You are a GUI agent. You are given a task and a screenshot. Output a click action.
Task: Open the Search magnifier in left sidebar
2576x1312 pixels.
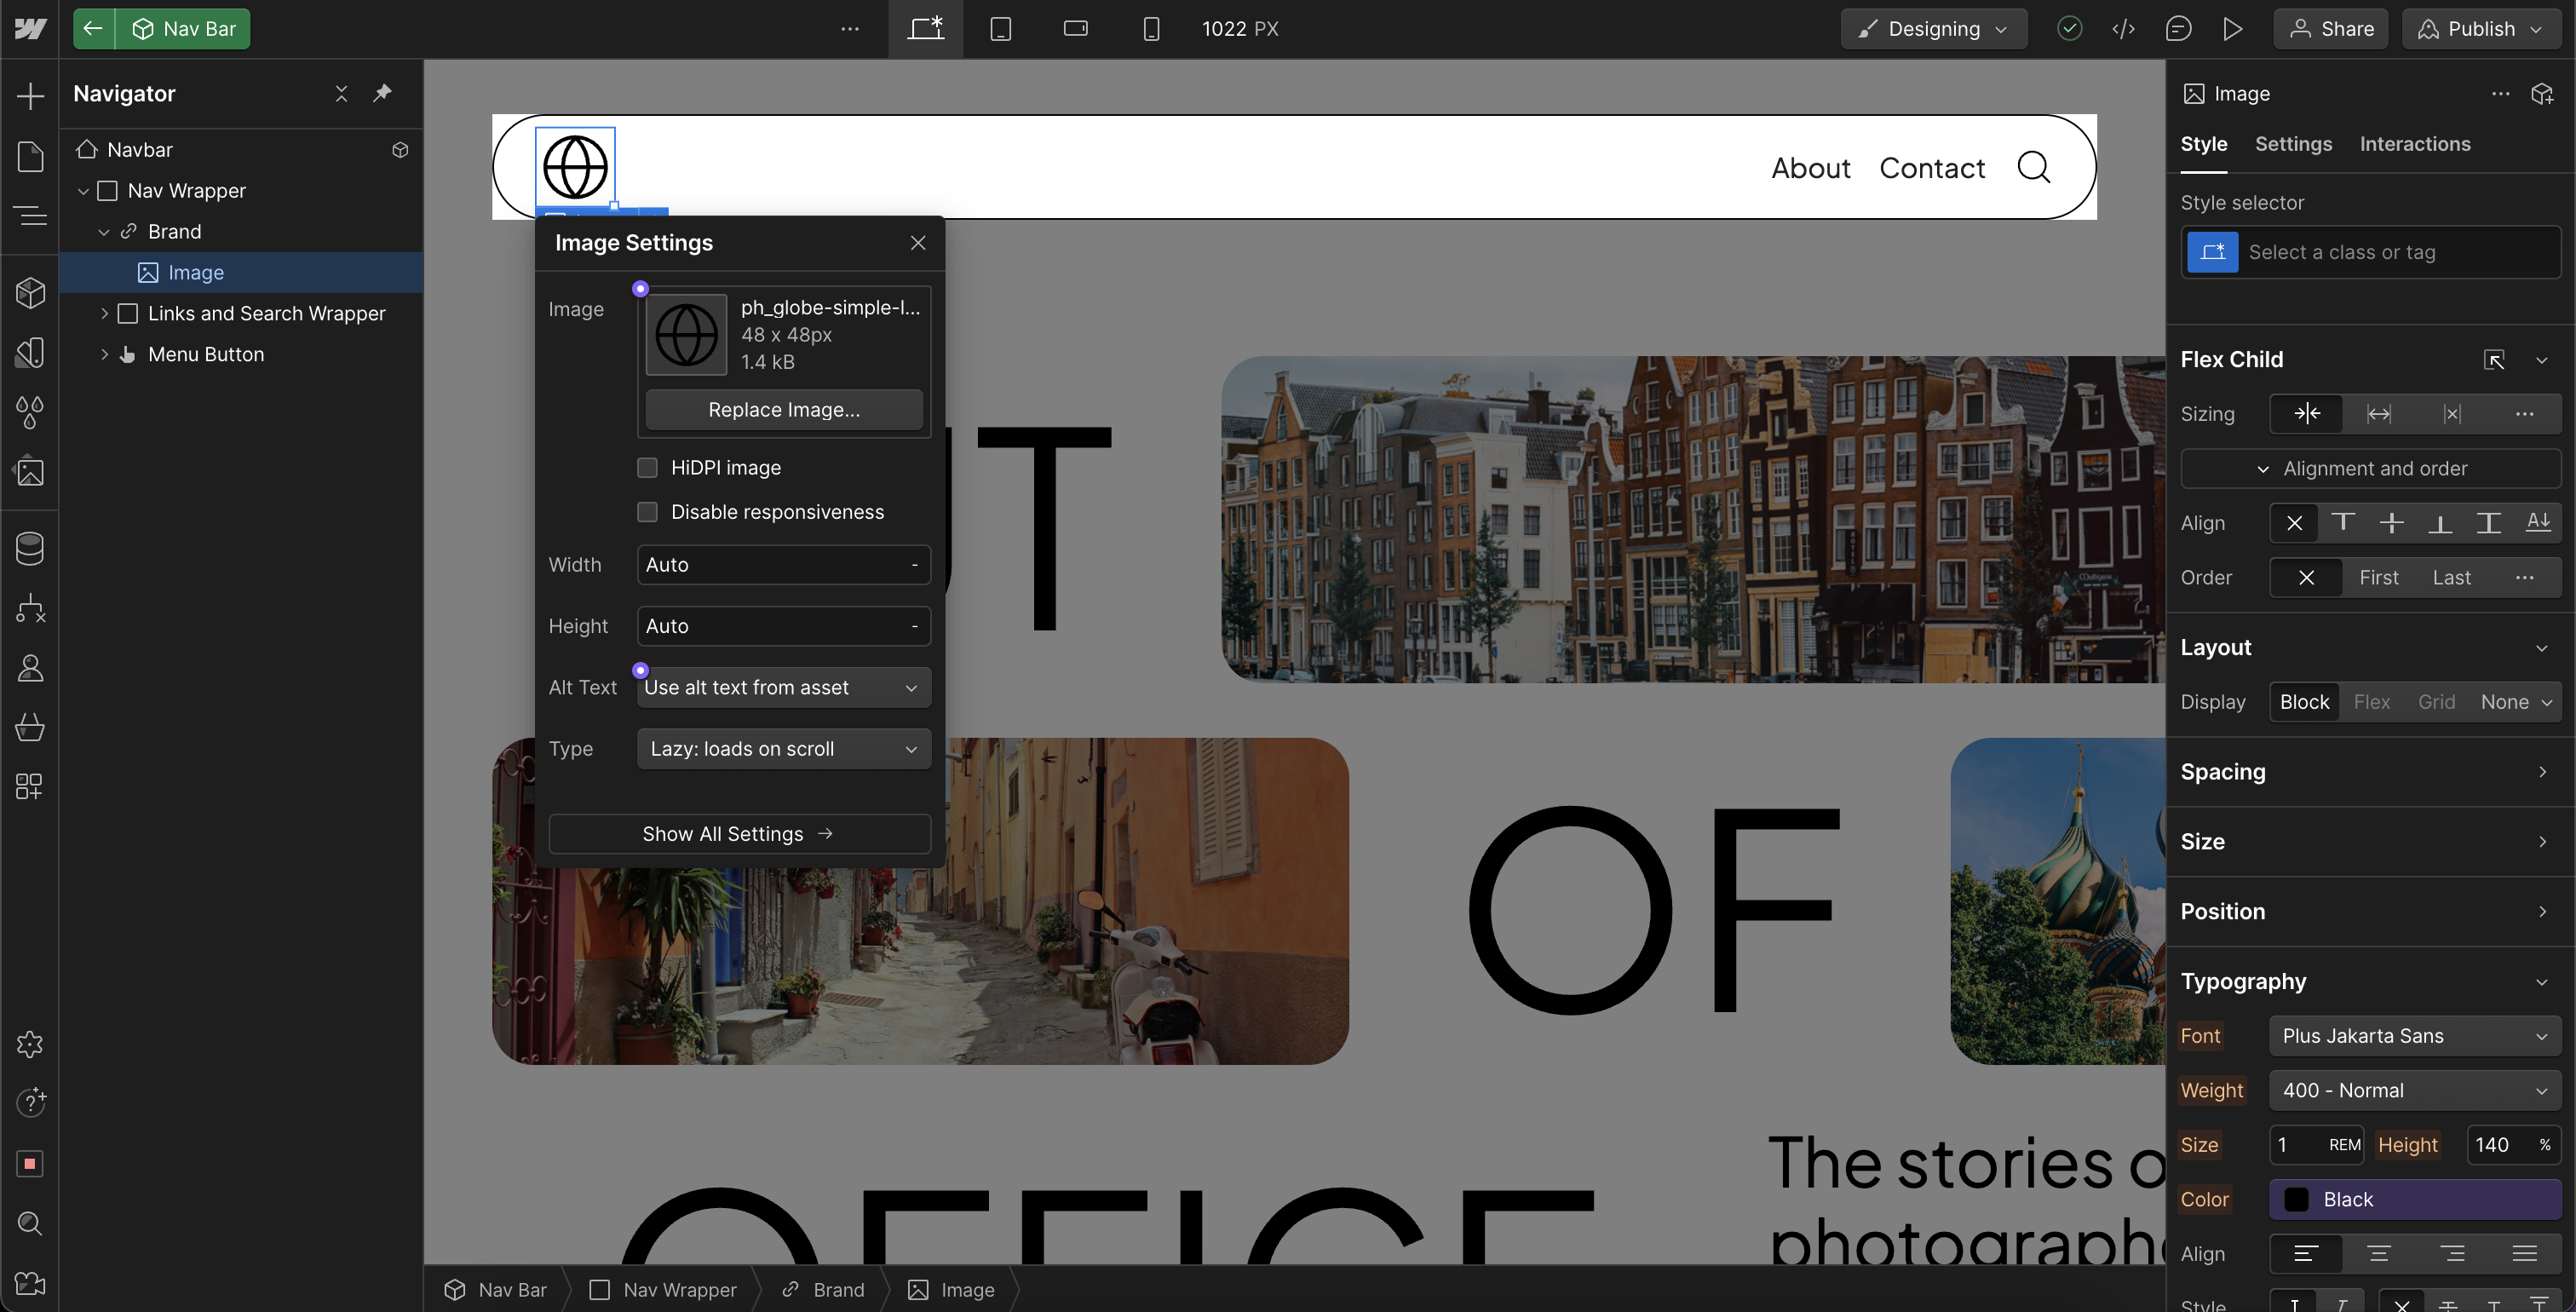coord(30,1223)
